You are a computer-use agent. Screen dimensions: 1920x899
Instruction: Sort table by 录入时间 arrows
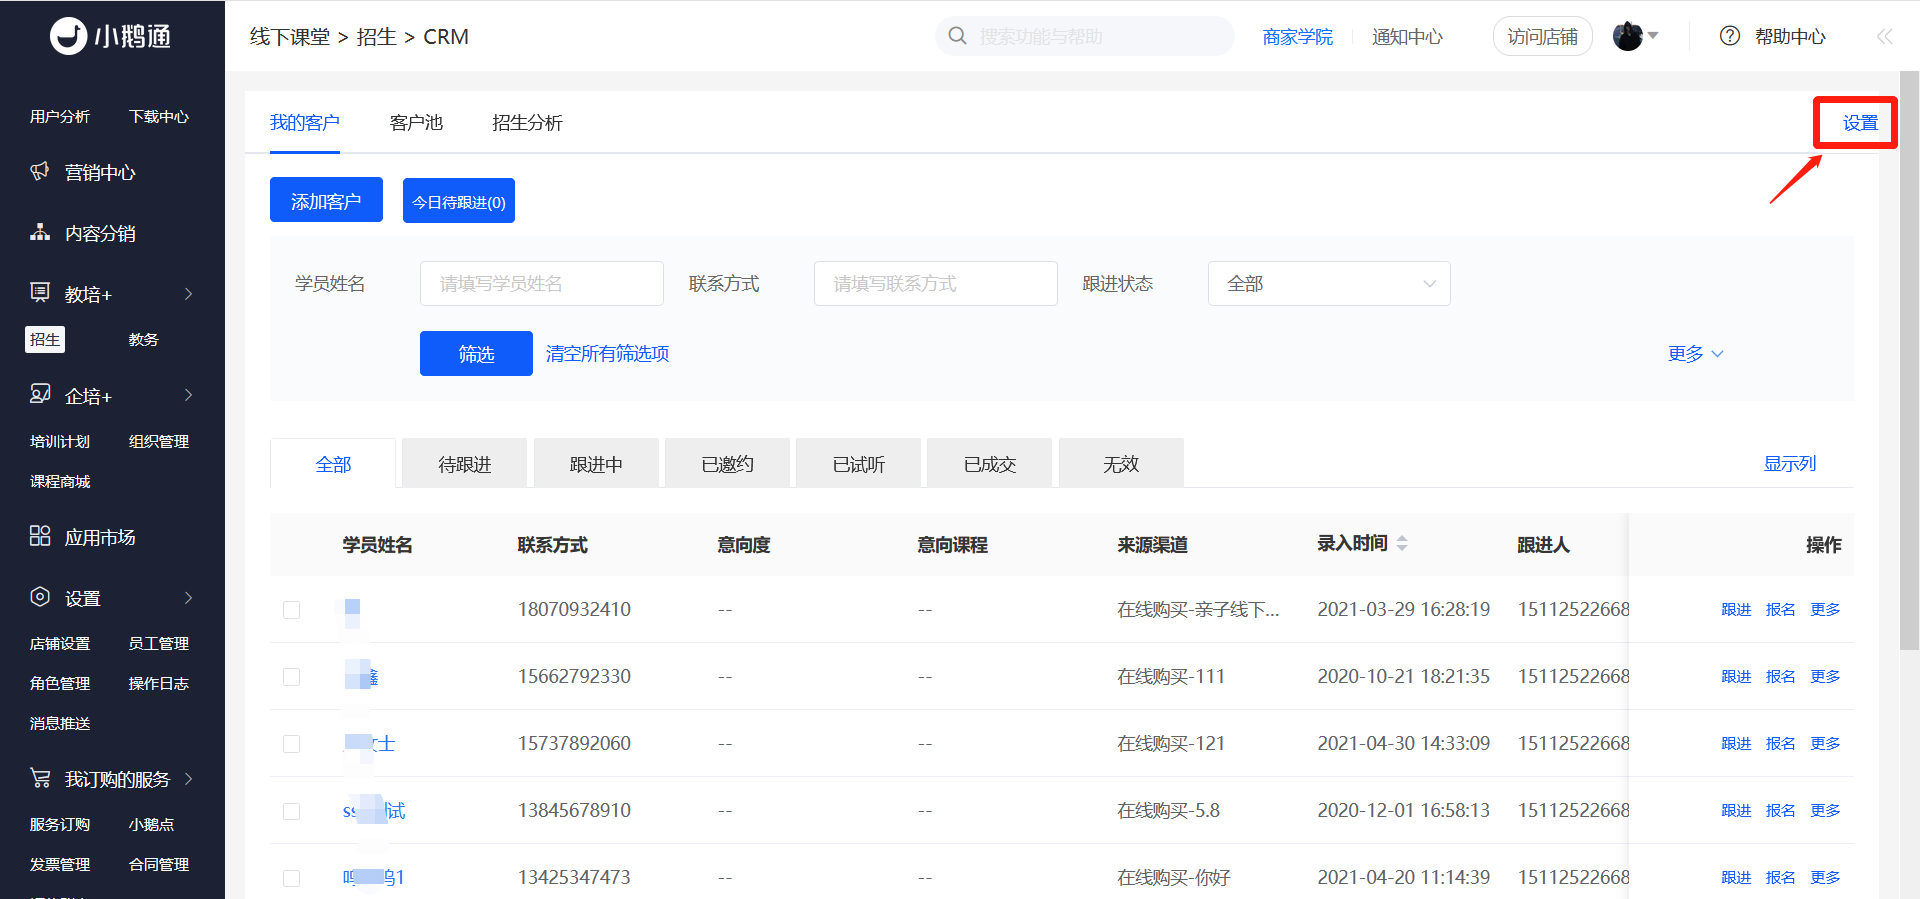pyautogui.click(x=1402, y=543)
